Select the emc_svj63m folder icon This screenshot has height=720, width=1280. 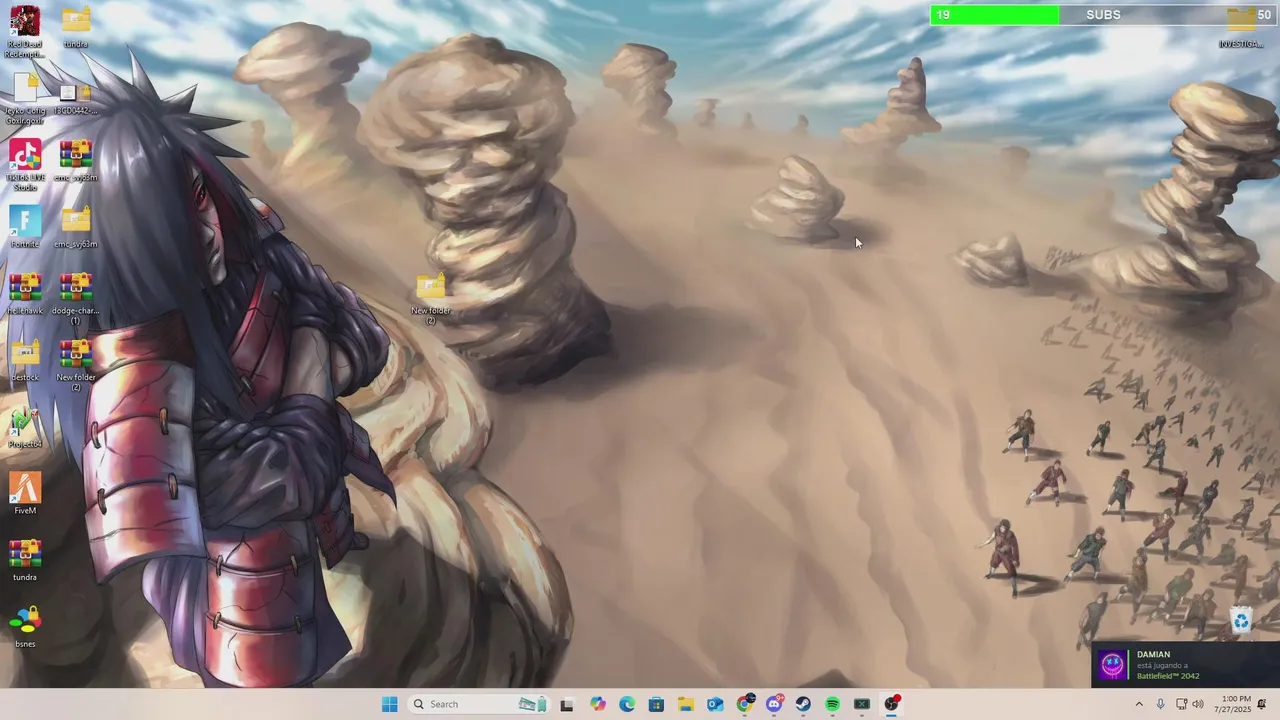[76, 227]
